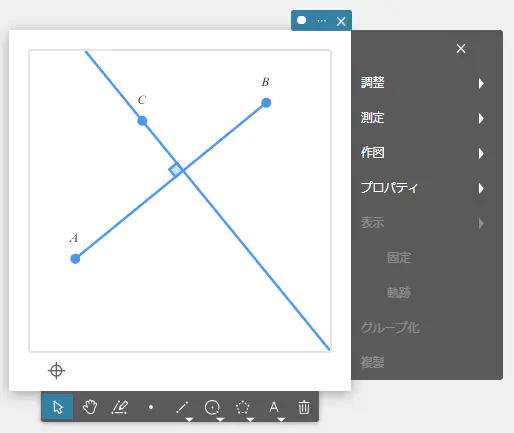
Task: Select the point tool
Action: [151, 407]
